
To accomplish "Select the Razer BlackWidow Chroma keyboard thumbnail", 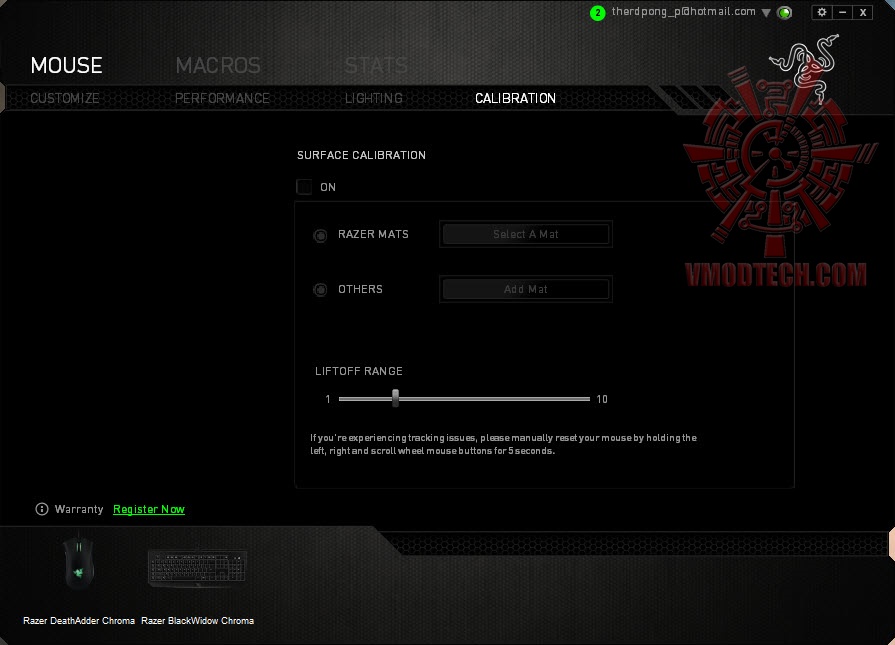I will 197,567.
